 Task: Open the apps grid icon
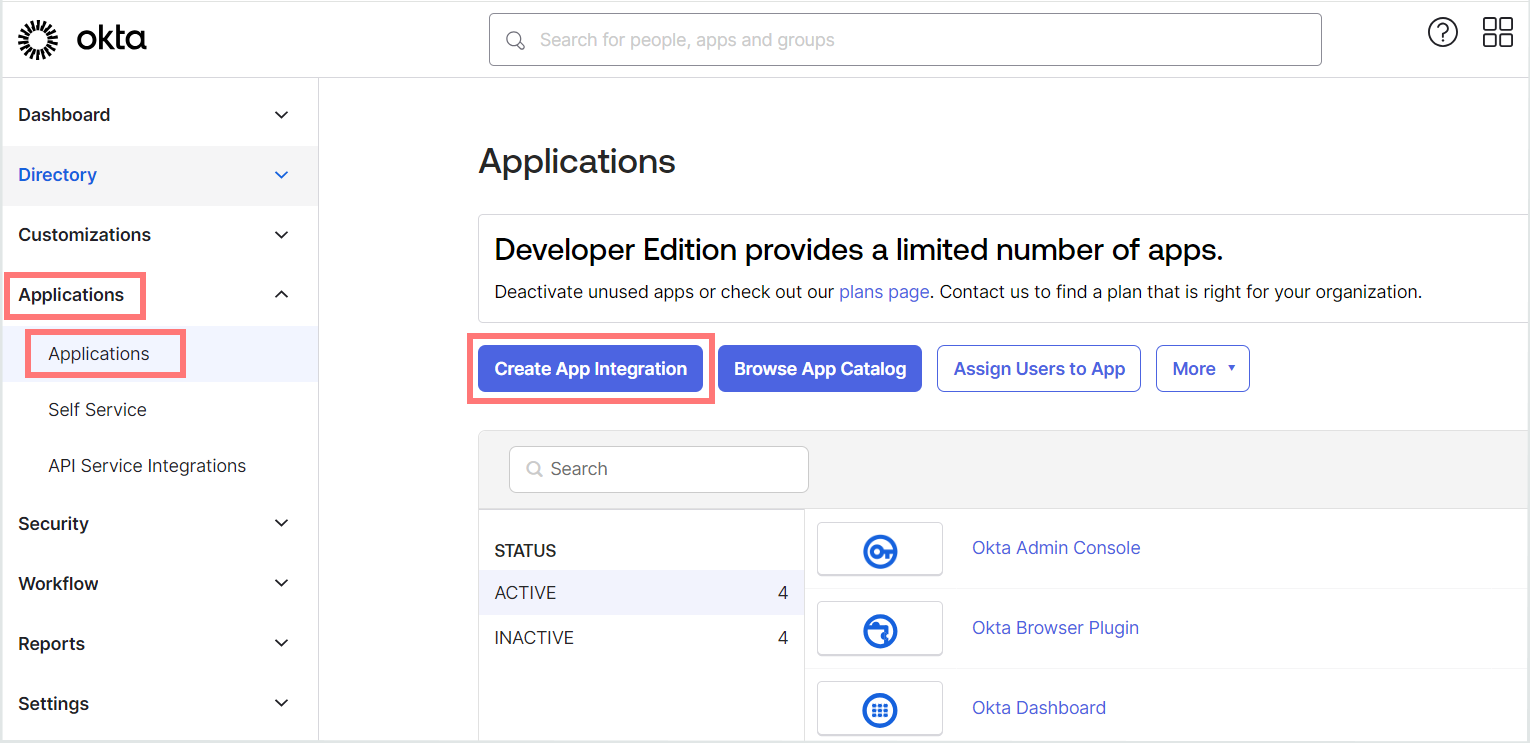(1498, 32)
